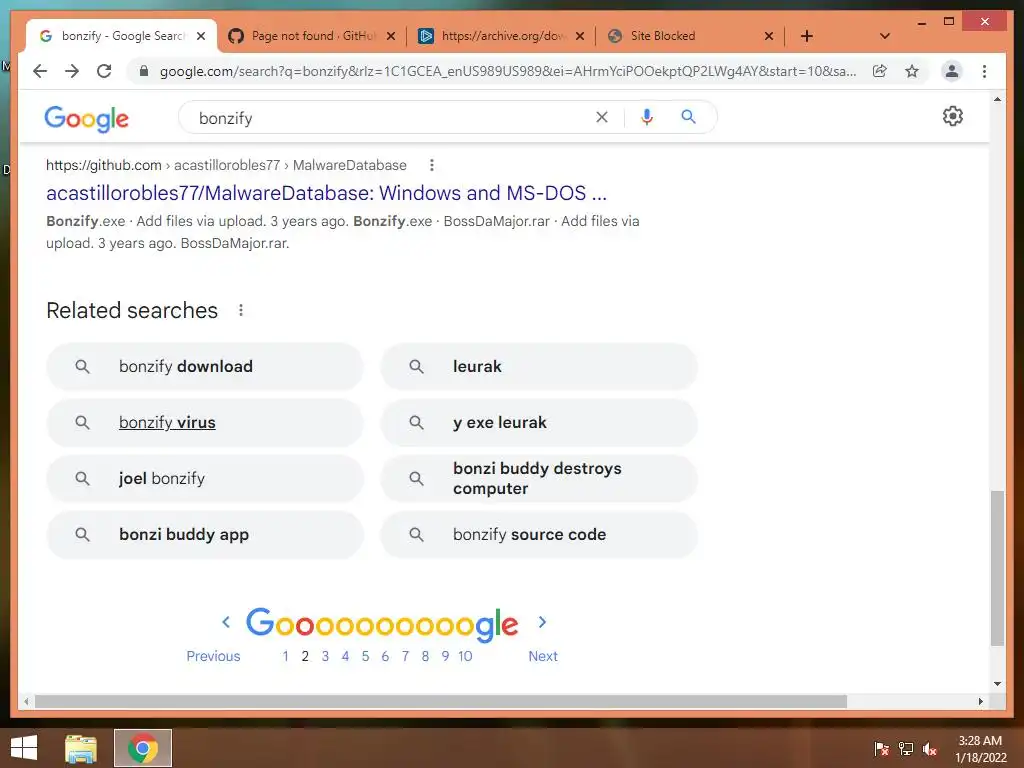View the site padlock information
The width and height of the screenshot is (1024, 768).
pyautogui.click(x=144, y=71)
